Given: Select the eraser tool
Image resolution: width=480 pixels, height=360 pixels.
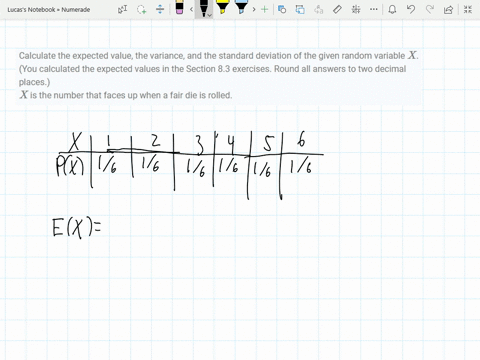Looking at the screenshot, I should coord(179,7).
